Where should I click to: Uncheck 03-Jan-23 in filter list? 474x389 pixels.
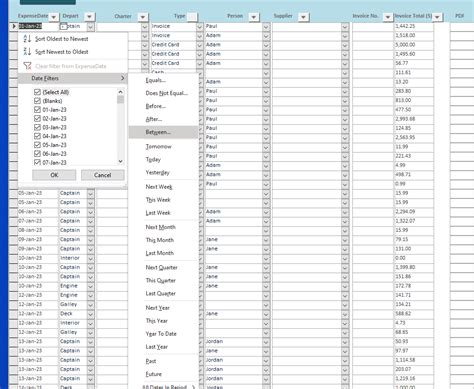click(x=37, y=127)
